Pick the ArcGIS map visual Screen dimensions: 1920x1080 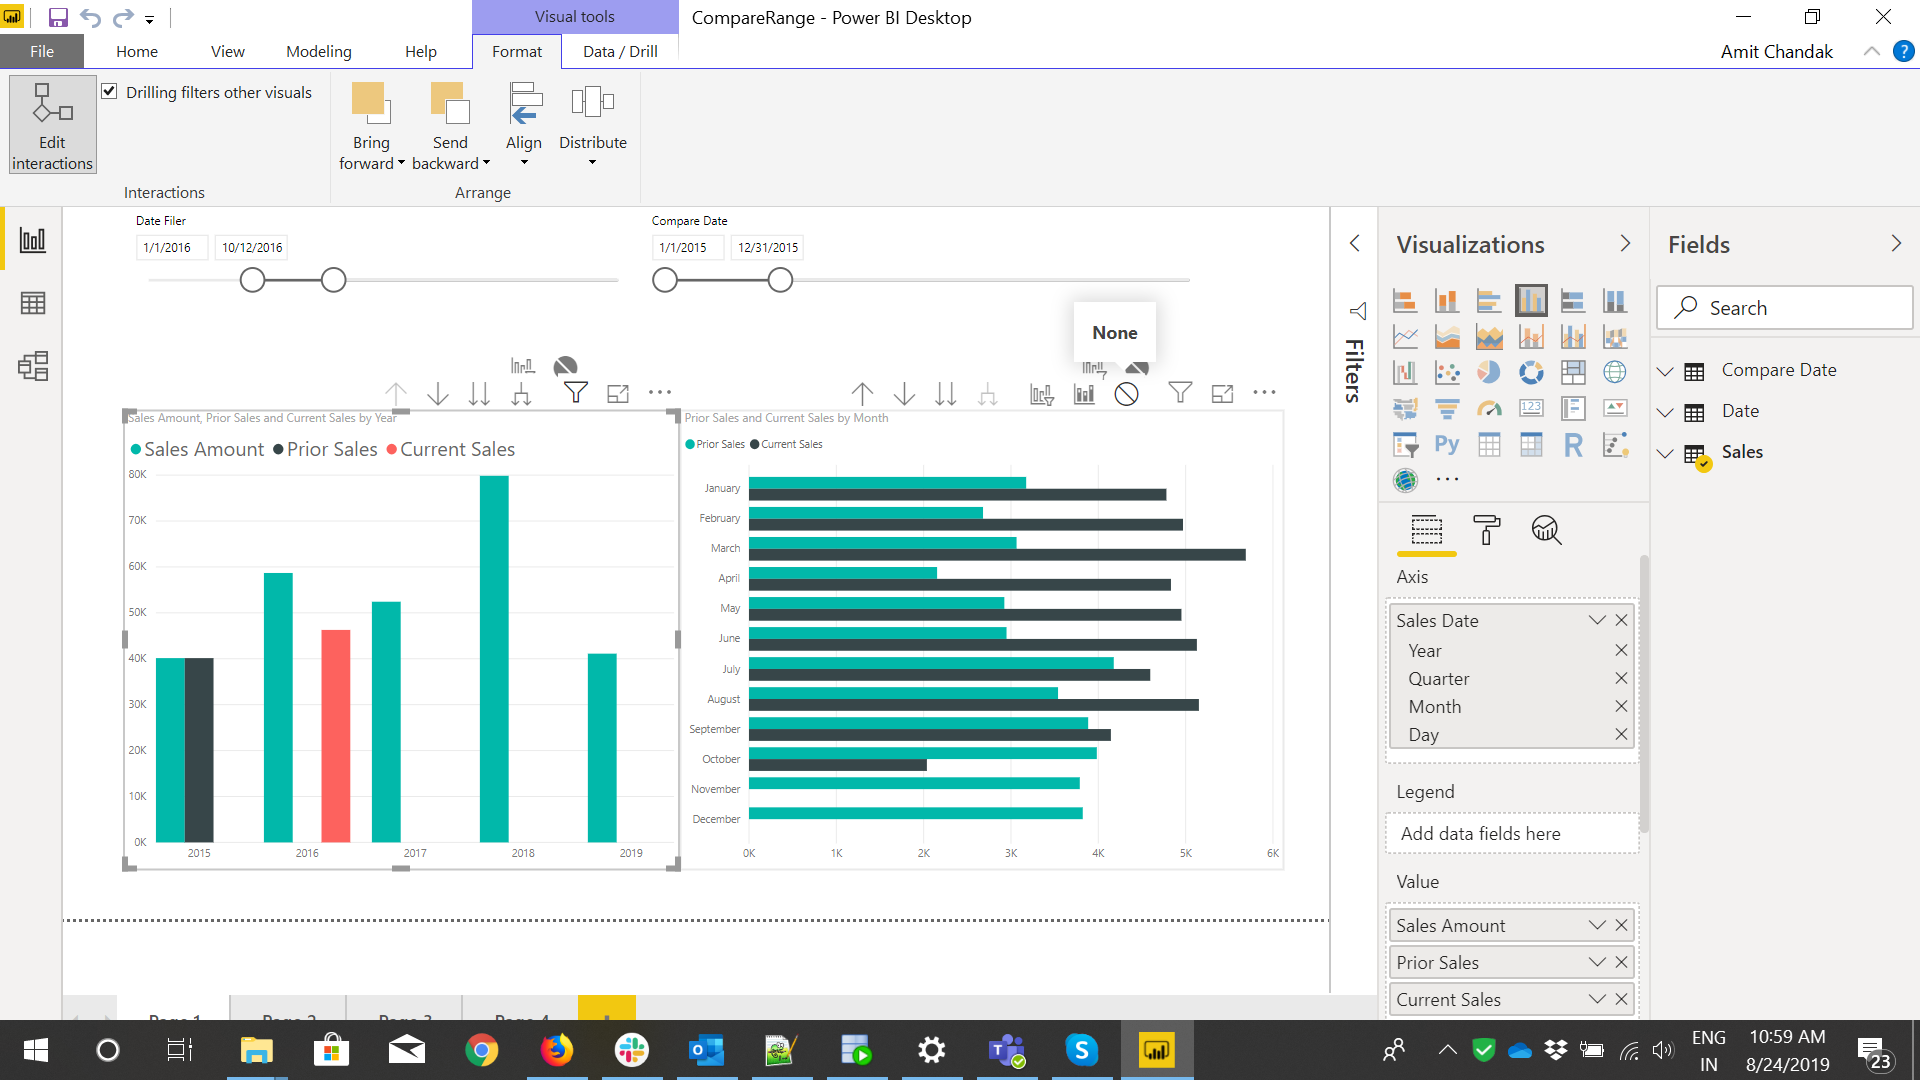pos(1405,480)
